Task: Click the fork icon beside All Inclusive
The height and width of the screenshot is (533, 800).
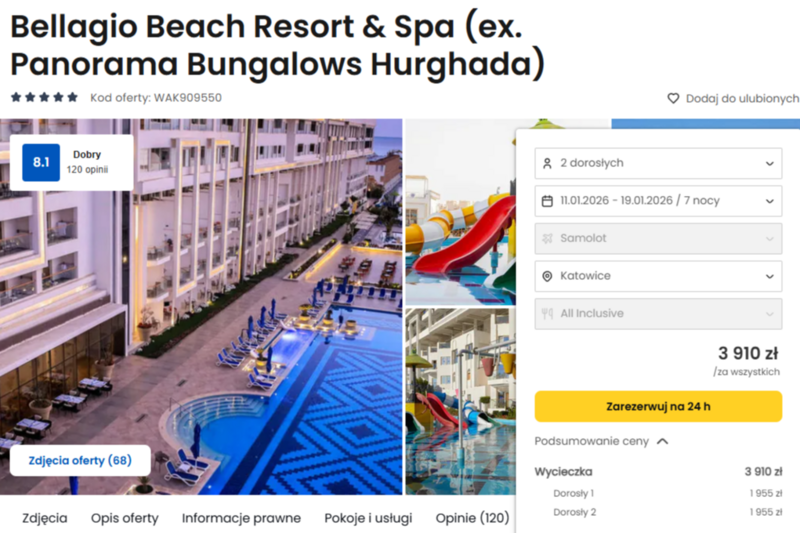Action: click(x=547, y=313)
